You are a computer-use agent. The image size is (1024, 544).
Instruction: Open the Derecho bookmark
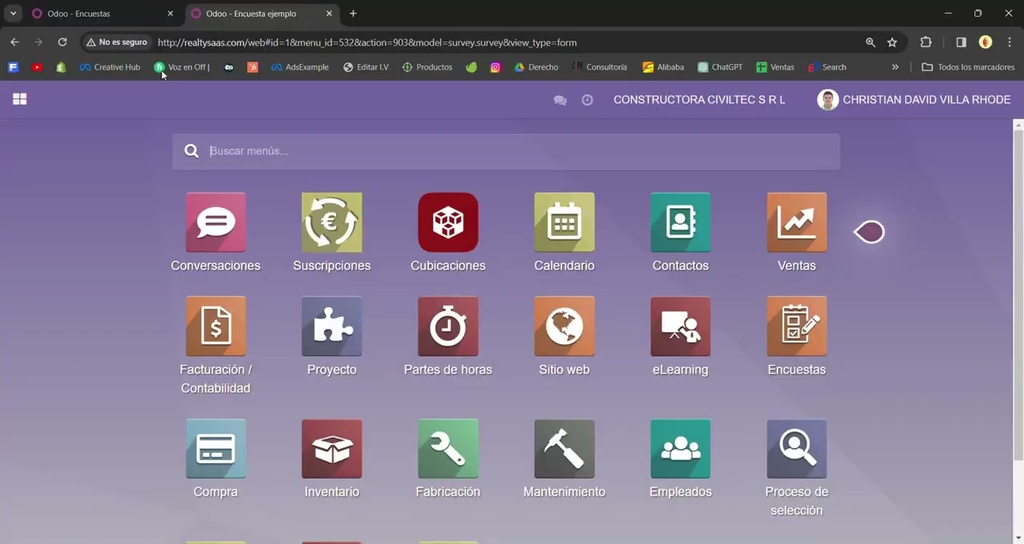(536, 67)
